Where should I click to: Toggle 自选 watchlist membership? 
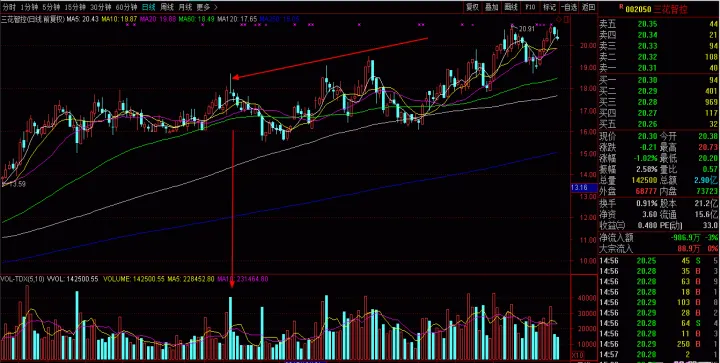[x=569, y=7]
